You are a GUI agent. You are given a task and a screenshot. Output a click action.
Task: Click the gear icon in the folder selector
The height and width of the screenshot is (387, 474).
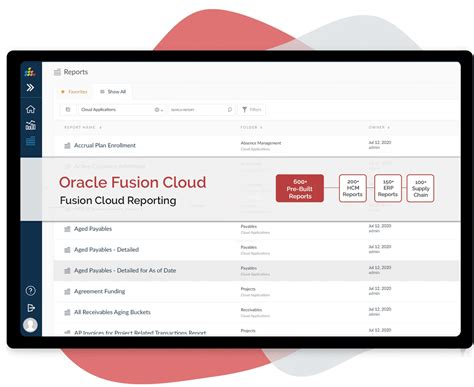coord(157,110)
